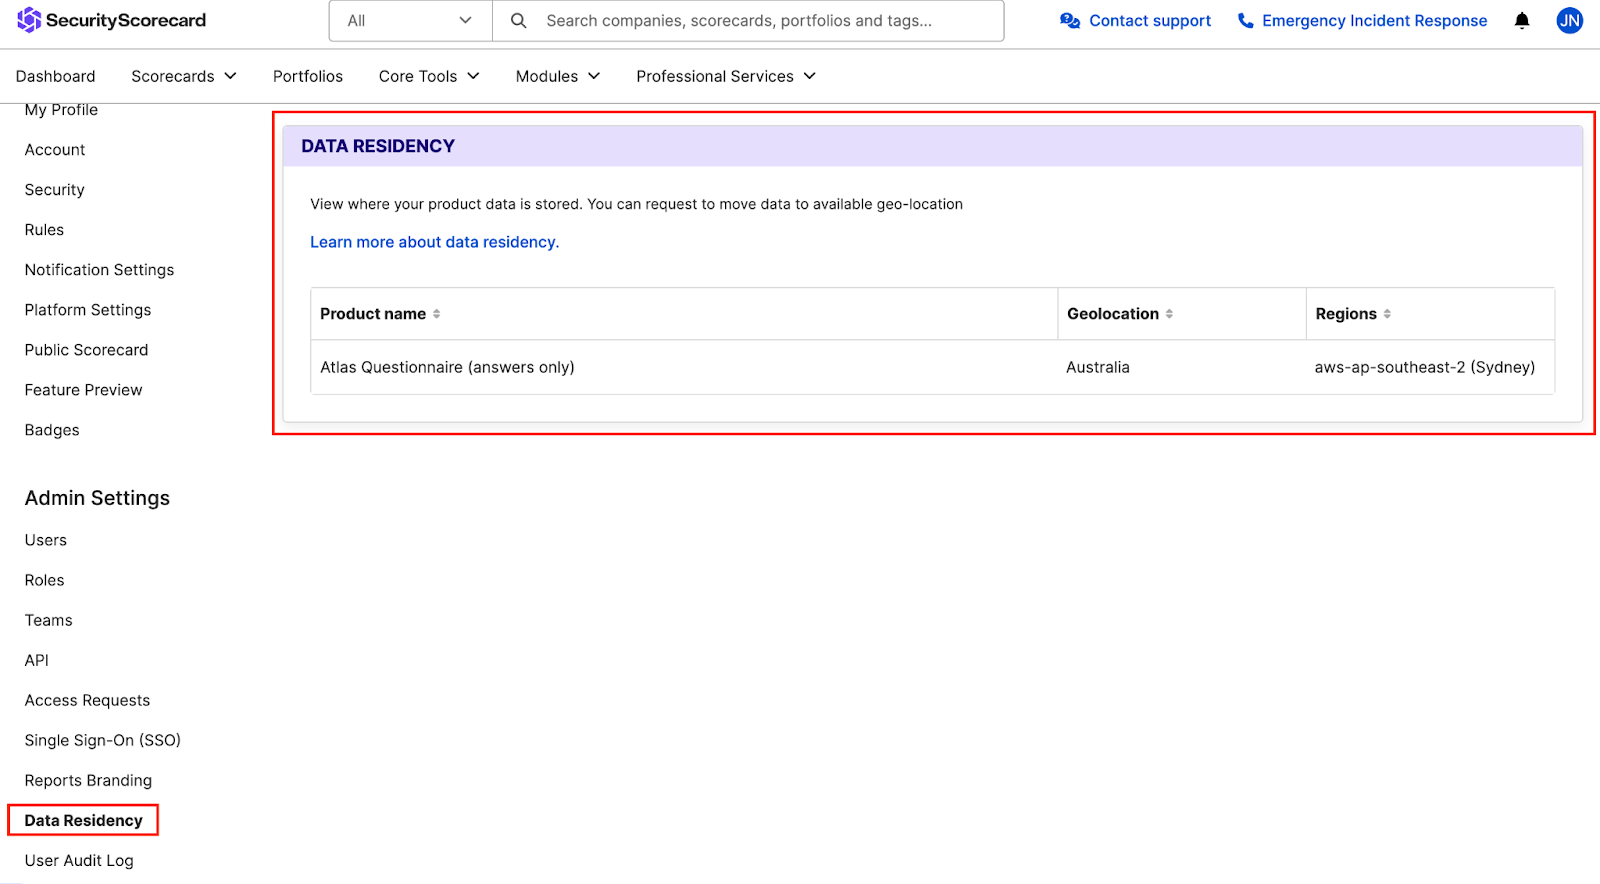Open Account settings
1600x884 pixels.
click(55, 150)
